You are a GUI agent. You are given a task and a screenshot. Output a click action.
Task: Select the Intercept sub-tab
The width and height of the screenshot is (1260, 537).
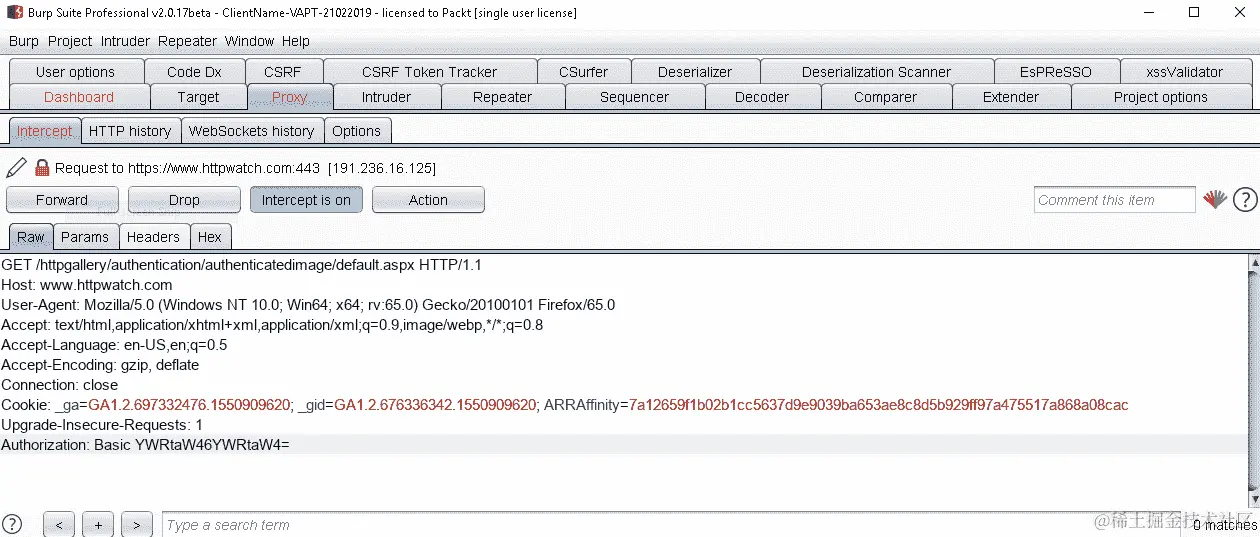coord(44,131)
